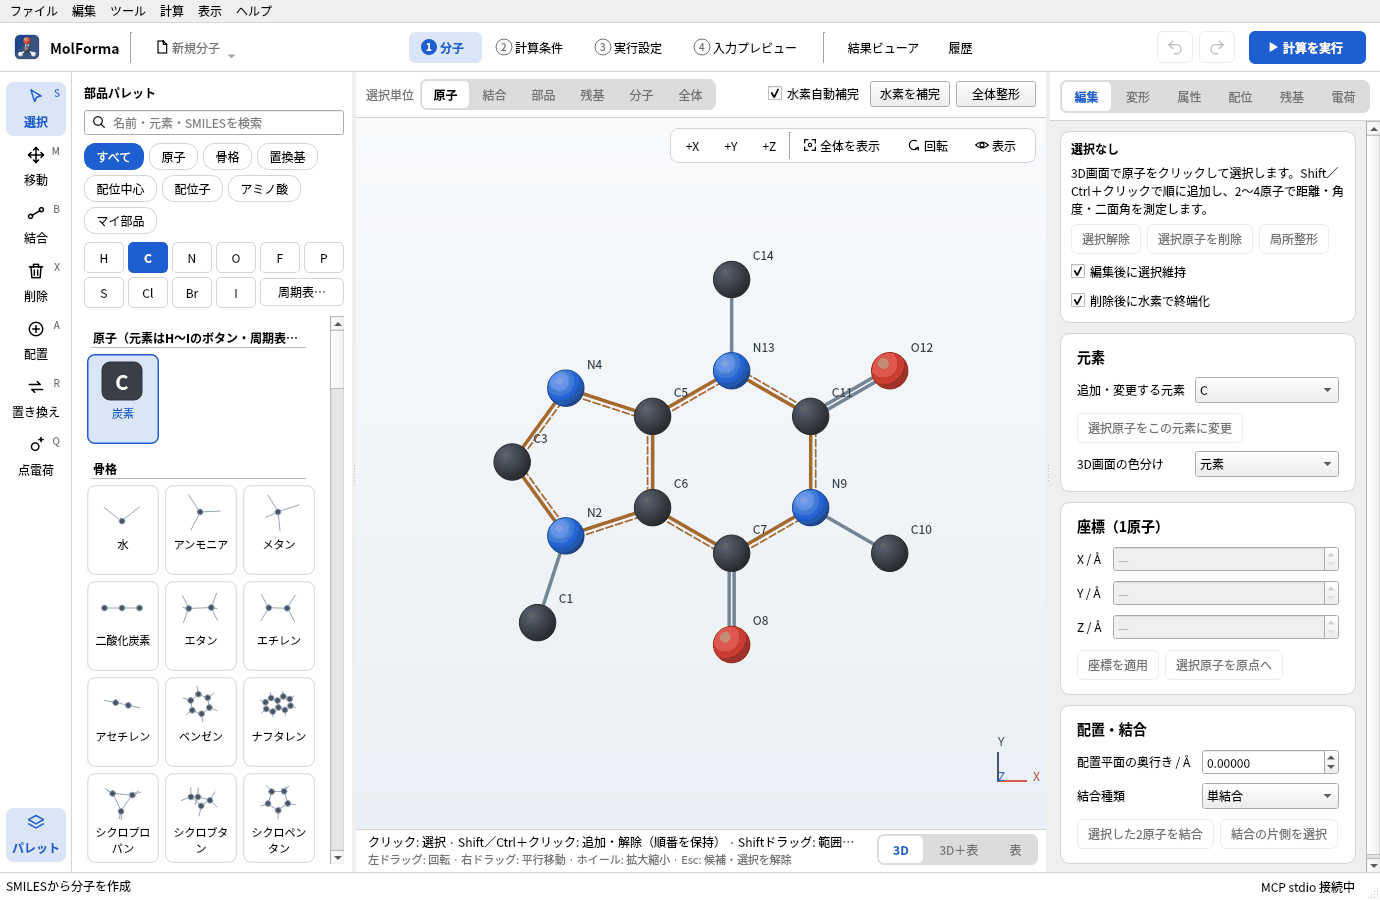Toggle the パレット panel button
1380x900 pixels.
tap(36, 834)
